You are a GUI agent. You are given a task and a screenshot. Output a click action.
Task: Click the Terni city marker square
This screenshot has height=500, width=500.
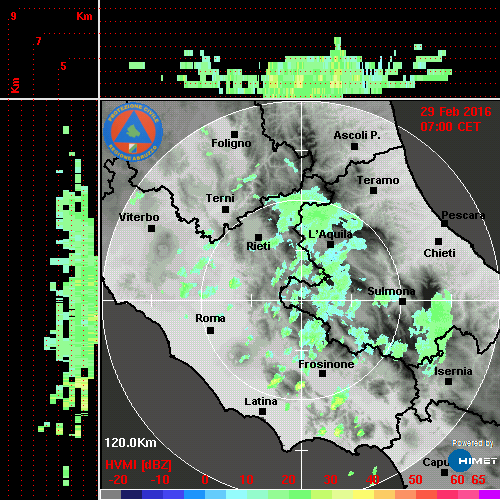[226, 210]
